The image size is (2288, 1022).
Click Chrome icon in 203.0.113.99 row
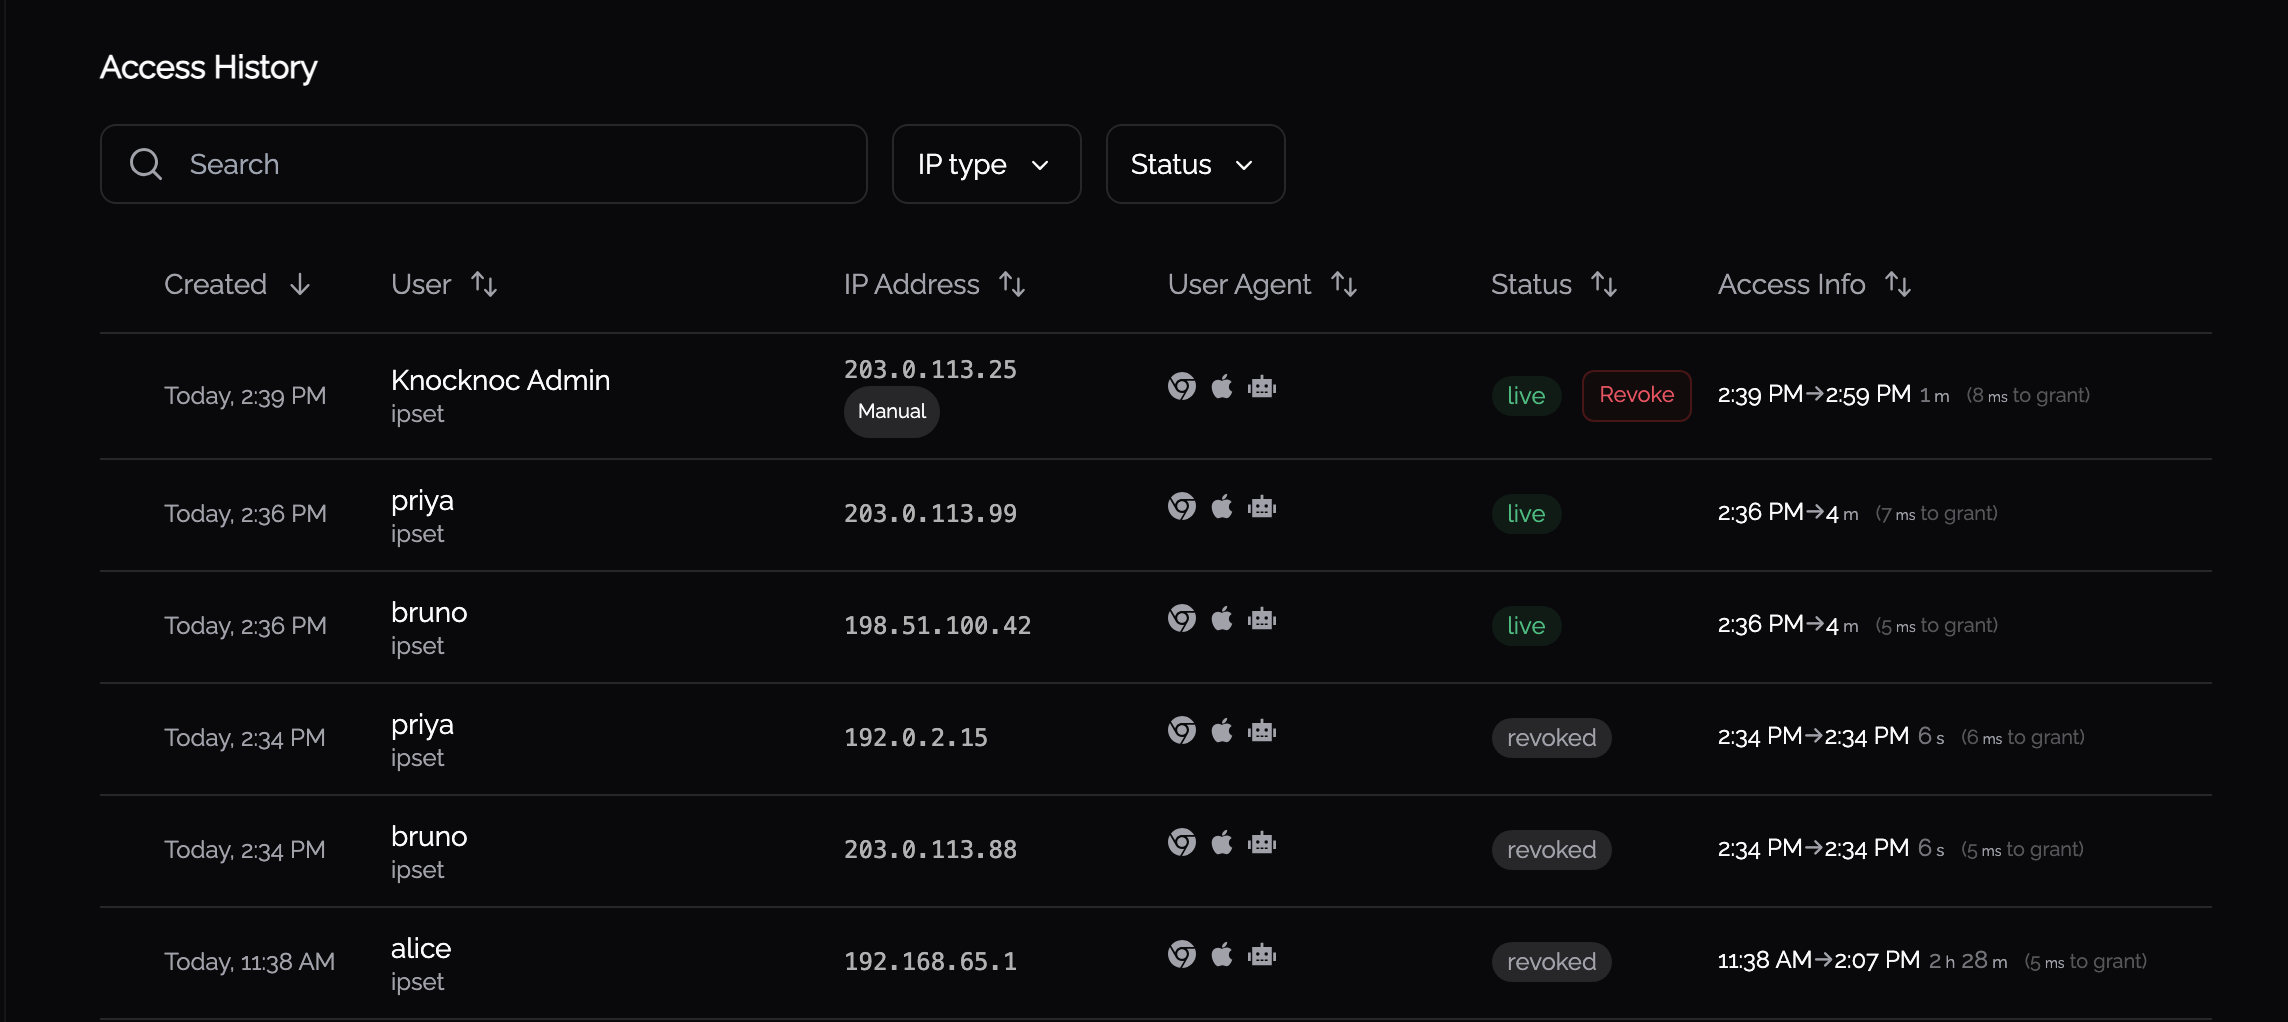pyautogui.click(x=1182, y=507)
